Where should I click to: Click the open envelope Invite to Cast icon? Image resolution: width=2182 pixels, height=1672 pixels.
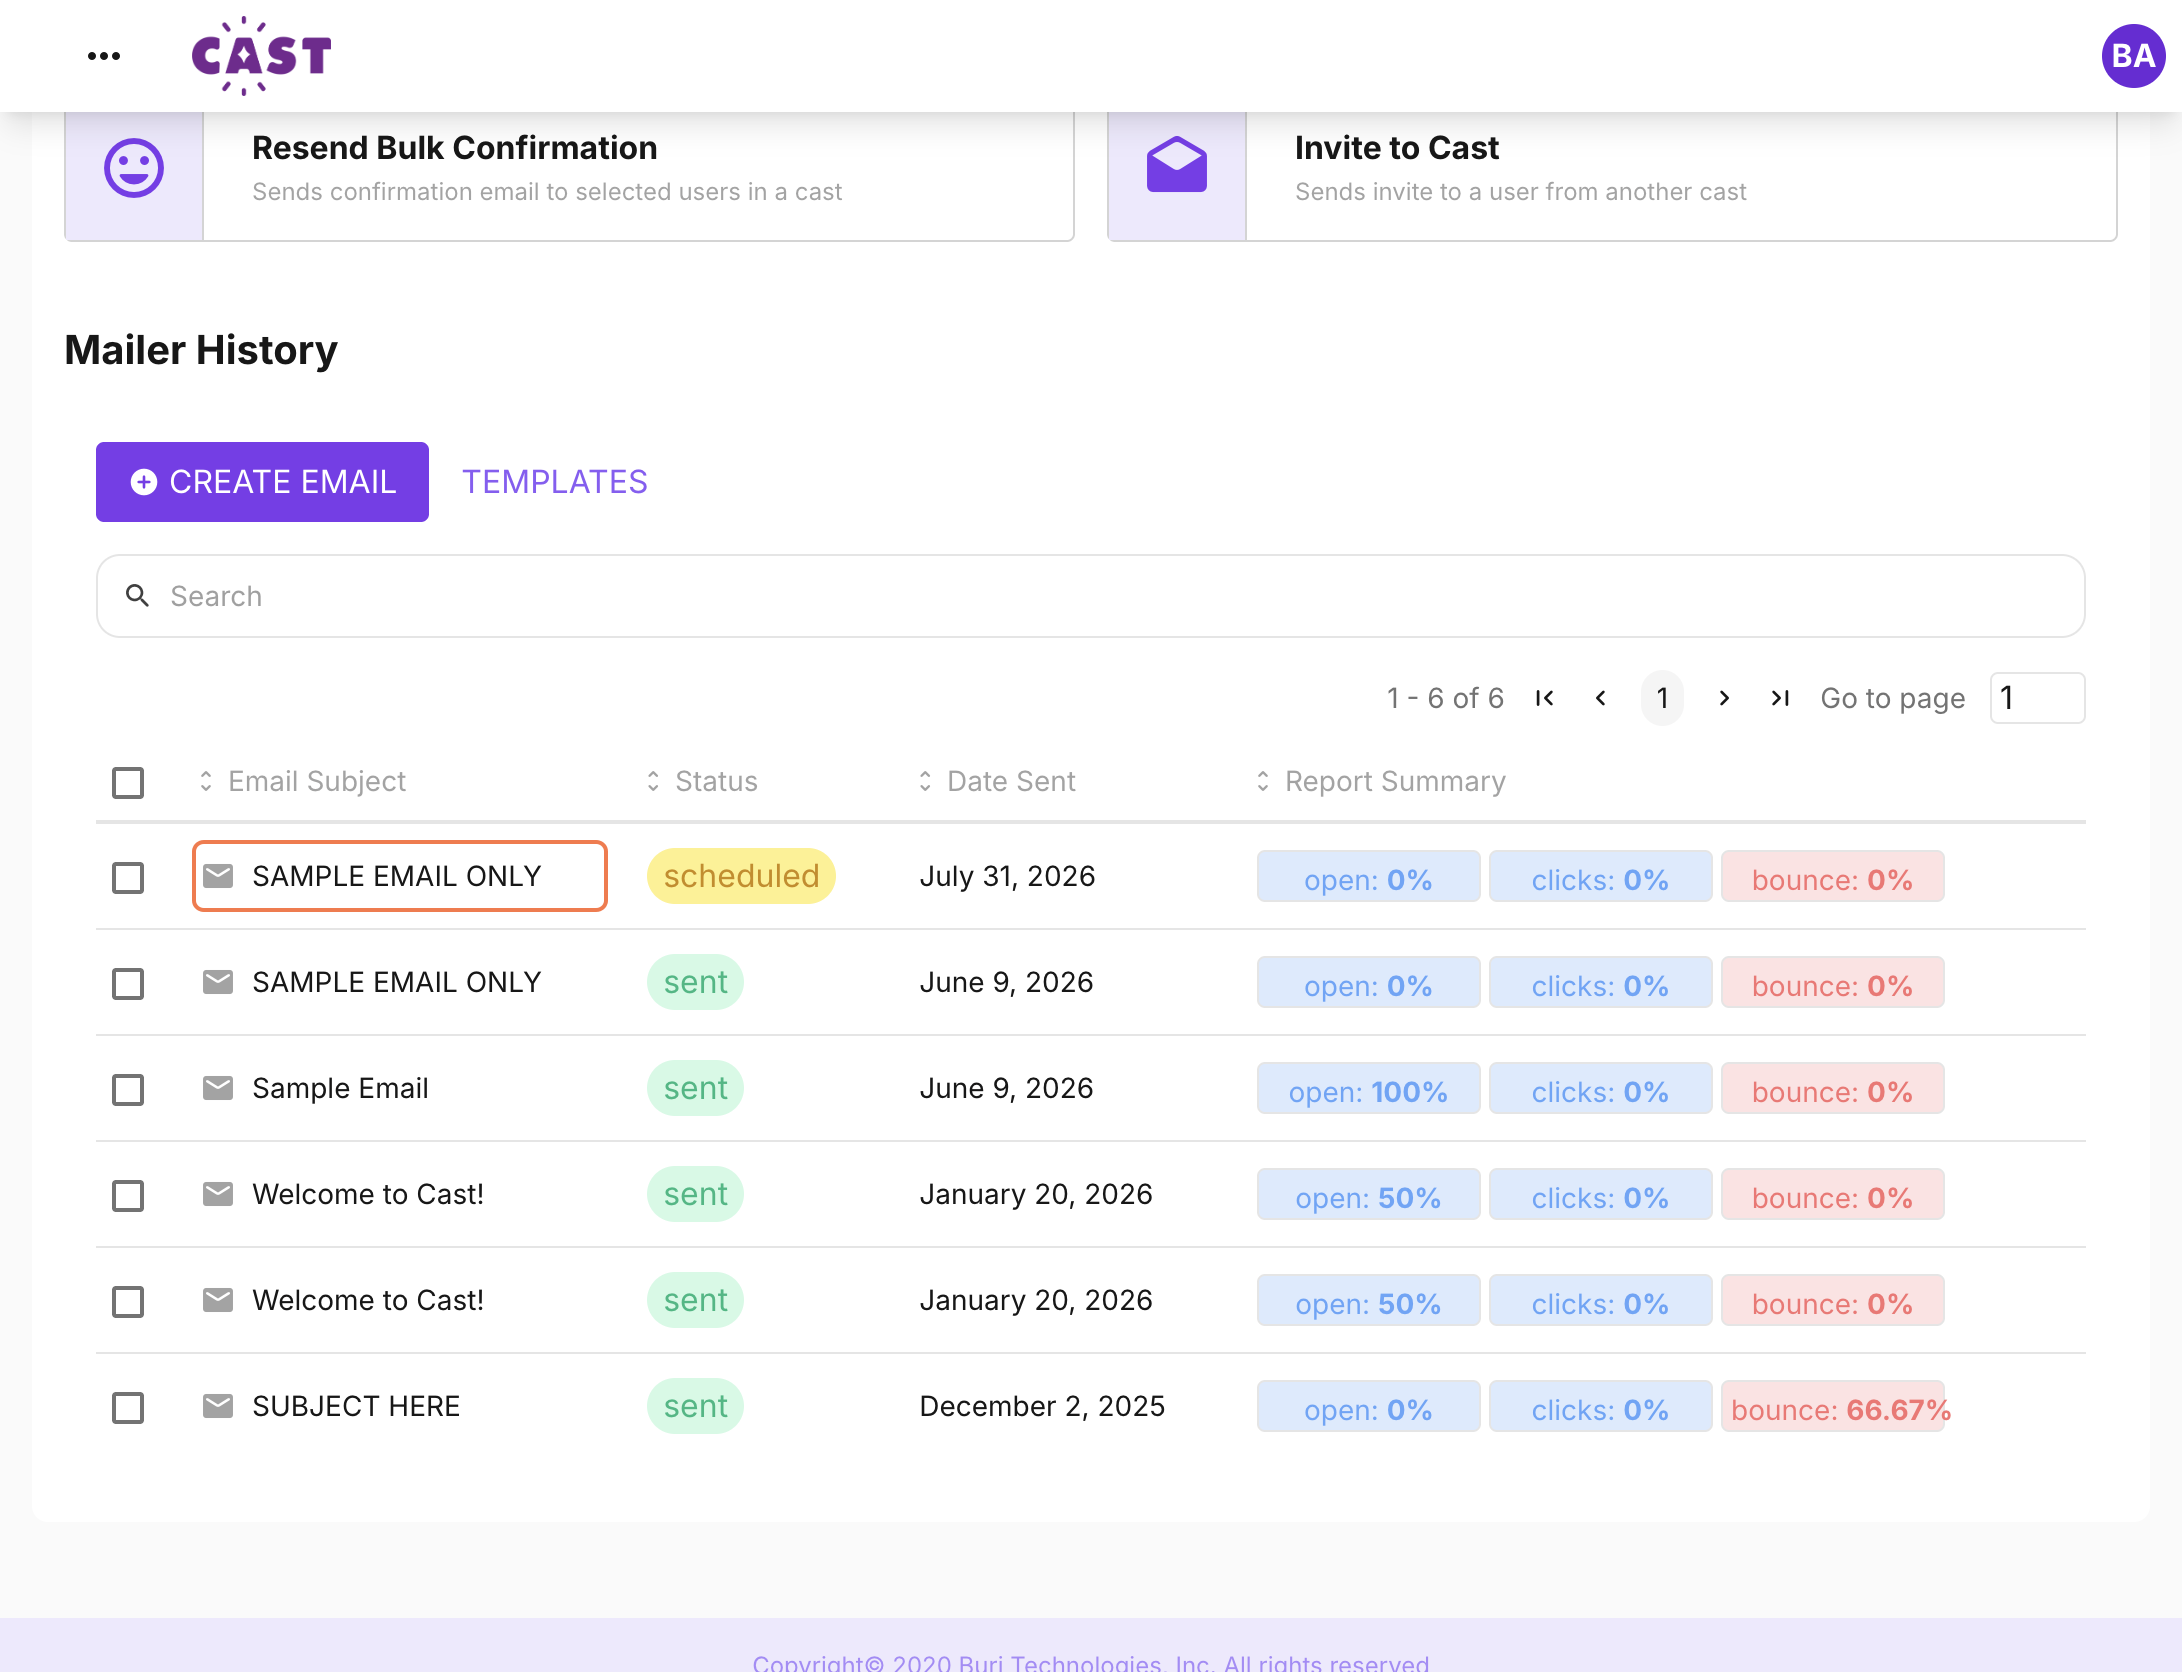pos(1177,165)
